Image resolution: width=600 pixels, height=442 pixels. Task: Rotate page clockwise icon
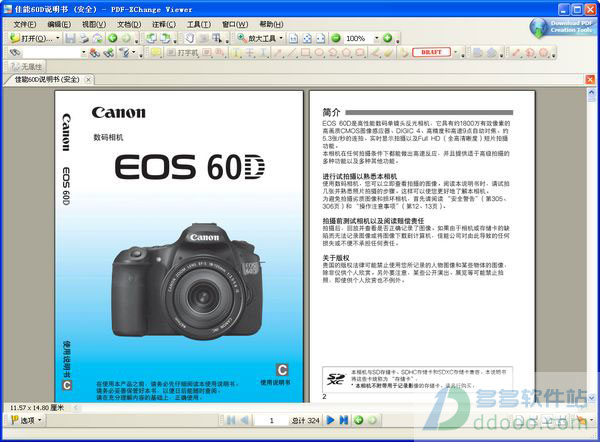166,38
